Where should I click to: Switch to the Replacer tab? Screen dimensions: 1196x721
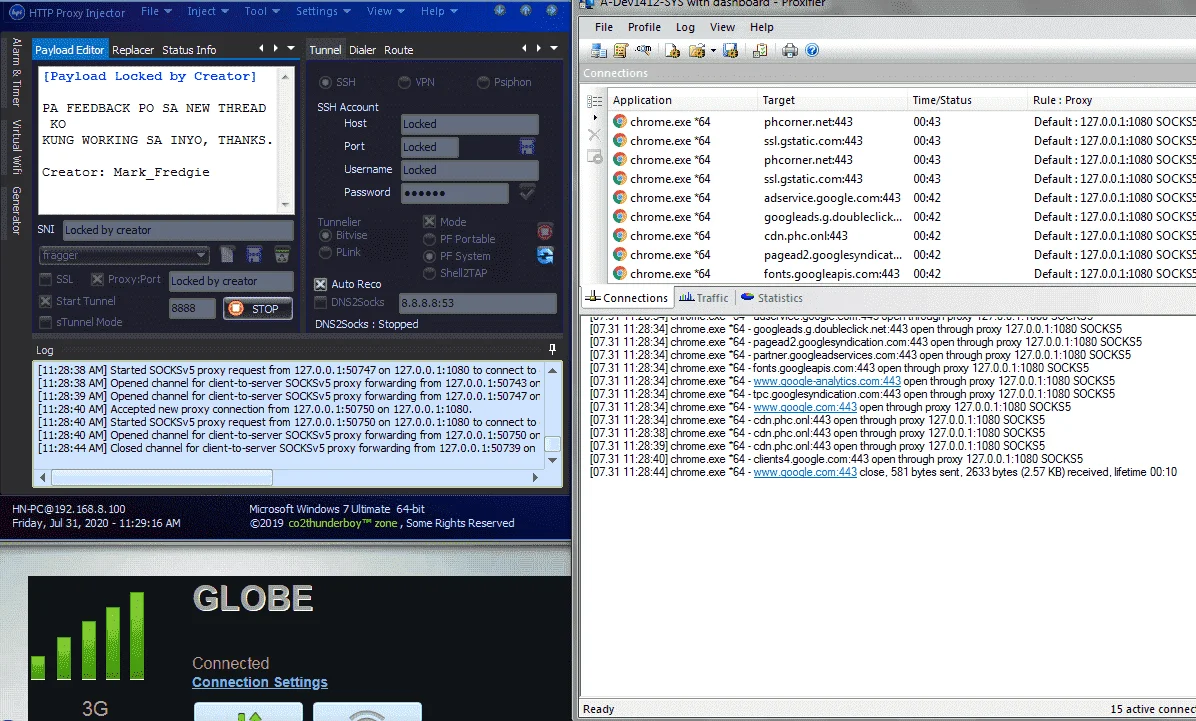click(x=133, y=50)
